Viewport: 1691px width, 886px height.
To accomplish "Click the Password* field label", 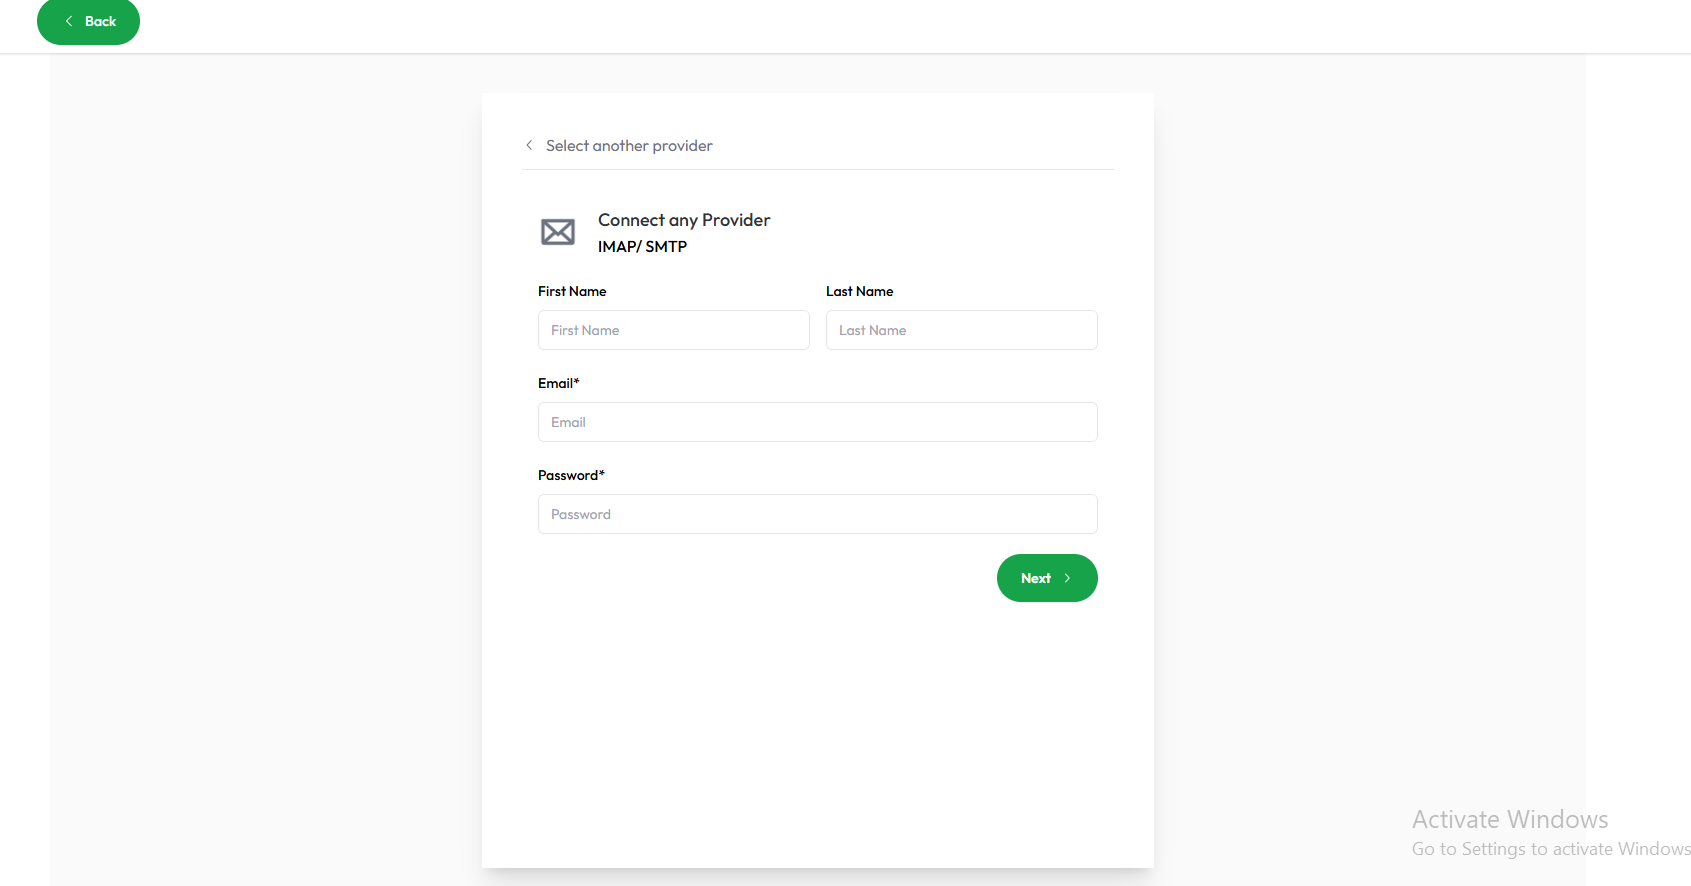I will [x=571, y=476].
